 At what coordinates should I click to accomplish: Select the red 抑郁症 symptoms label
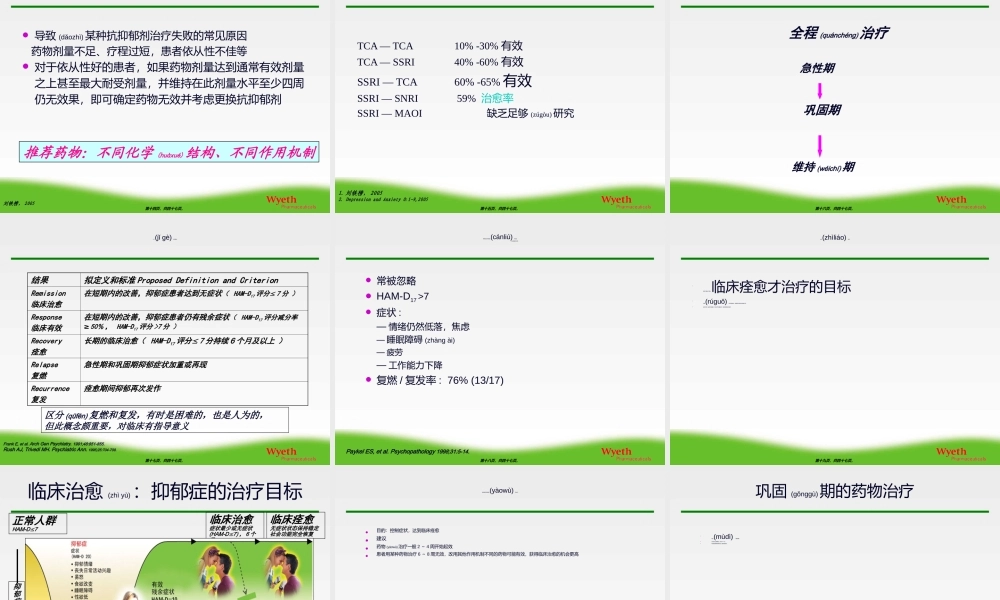[x=79, y=543]
